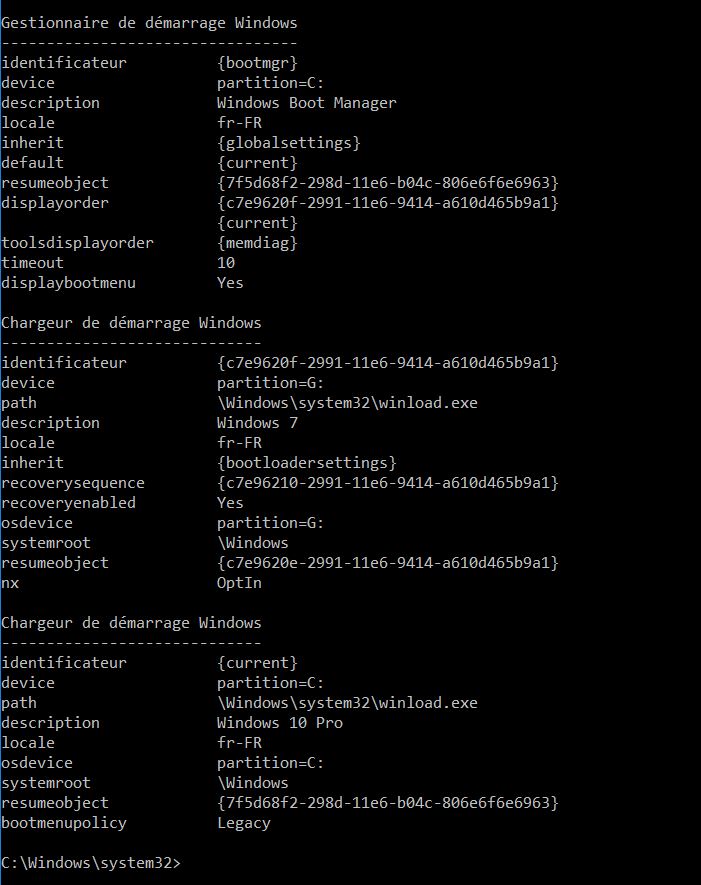Click the OptIn value of nx

pyautogui.click(x=239, y=583)
